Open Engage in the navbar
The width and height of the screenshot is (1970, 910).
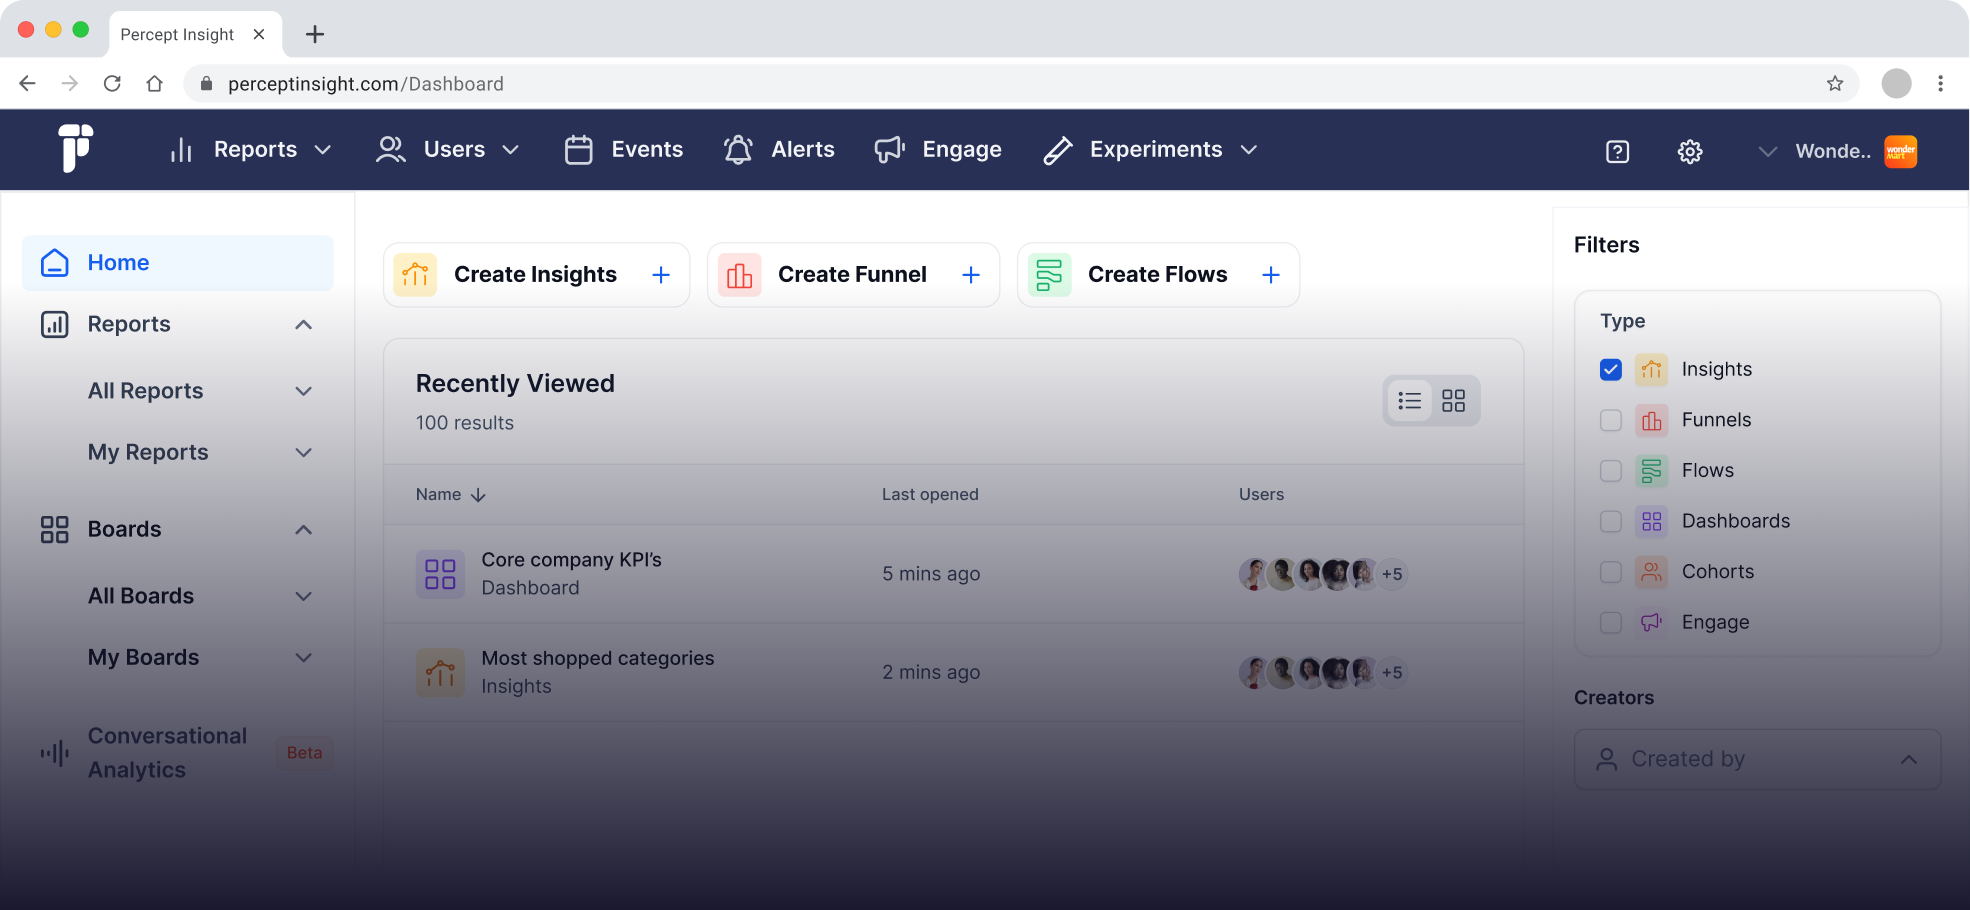938,150
